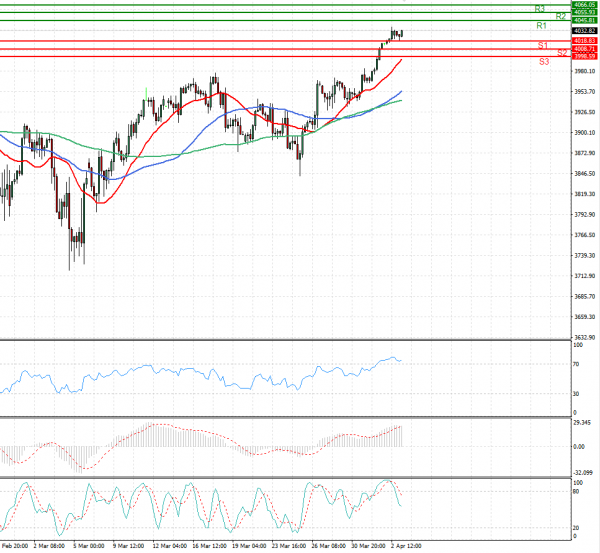Click the 3766.50 price axis value
Image resolution: width=600 pixels, height=553 pixels.
pyautogui.click(x=585, y=235)
